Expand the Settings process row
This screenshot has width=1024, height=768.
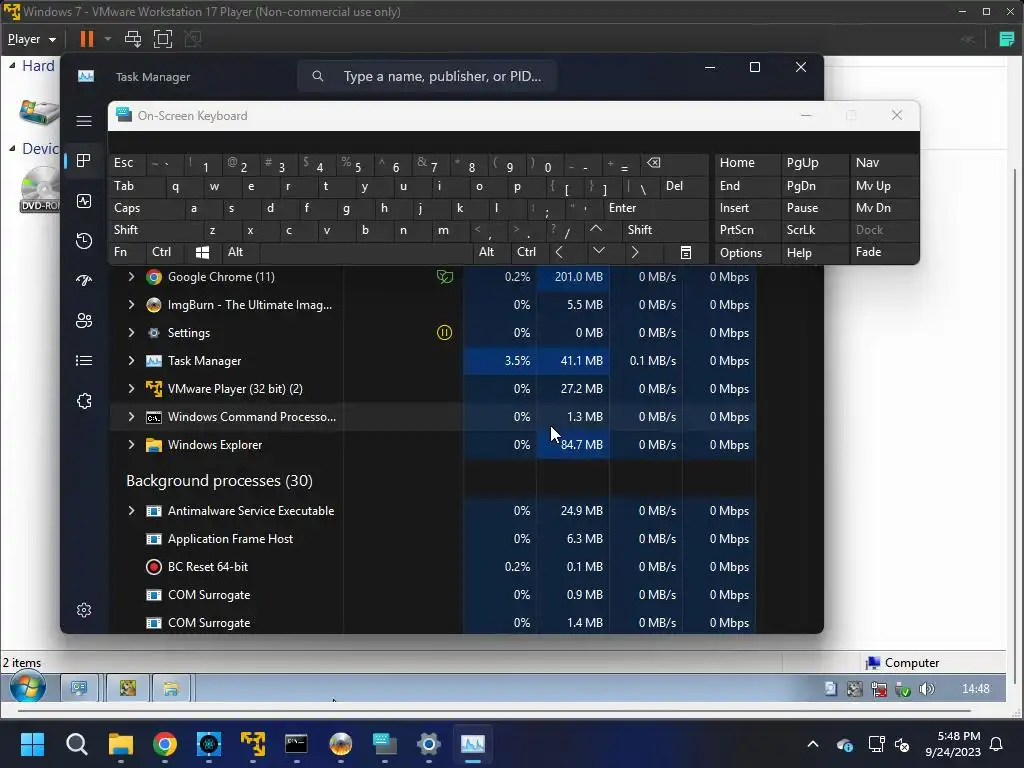pos(131,333)
